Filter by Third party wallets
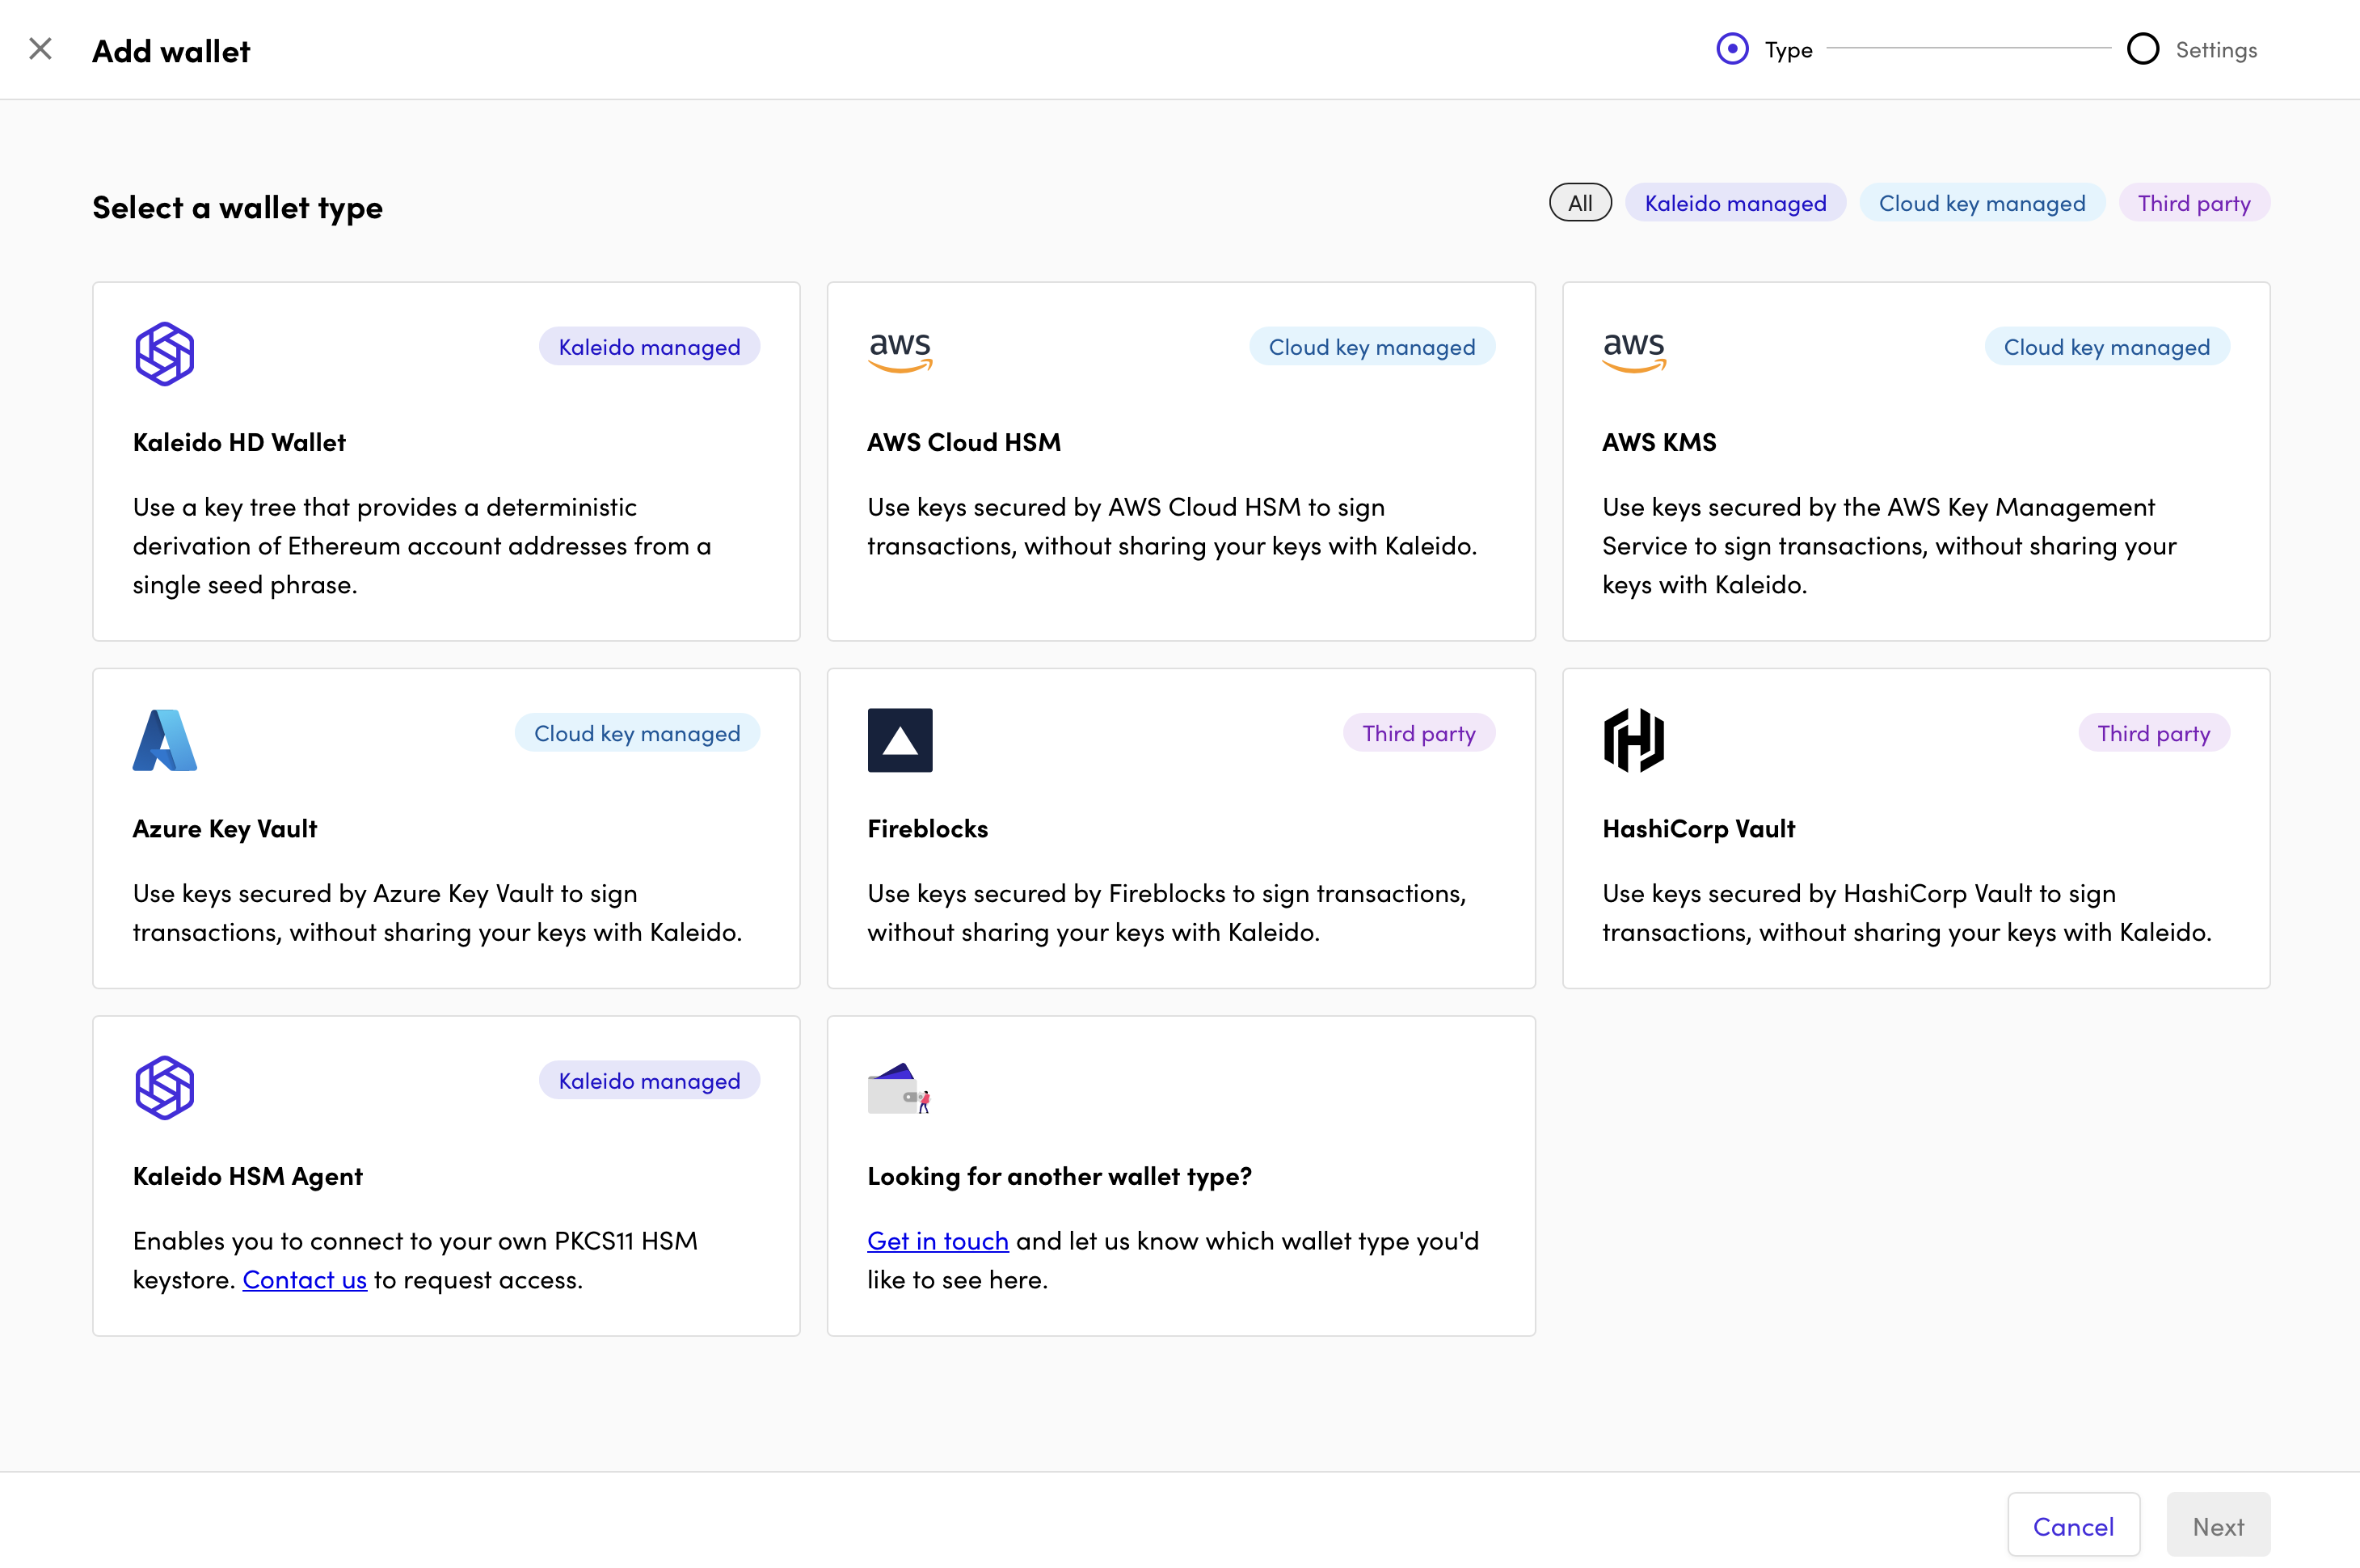This screenshot has height=1568, width=2360. pos(2193,203)
